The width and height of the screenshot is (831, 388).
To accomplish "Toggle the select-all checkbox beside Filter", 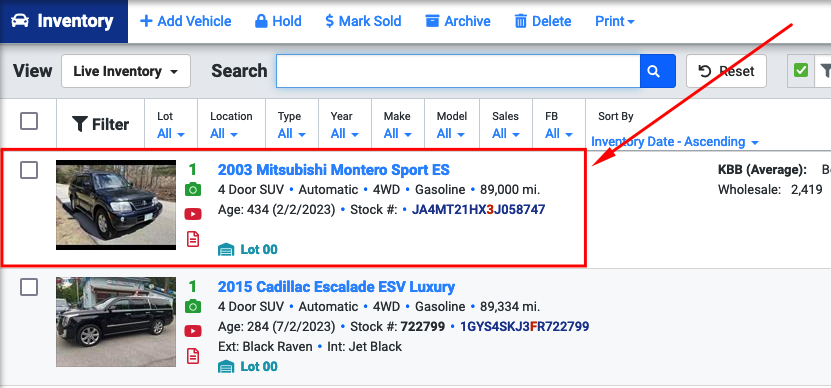I will (29, 121).
